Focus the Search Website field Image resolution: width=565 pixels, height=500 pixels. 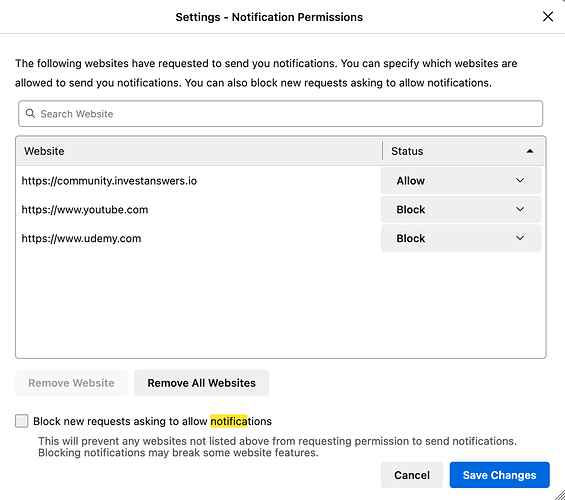point(280,114)
